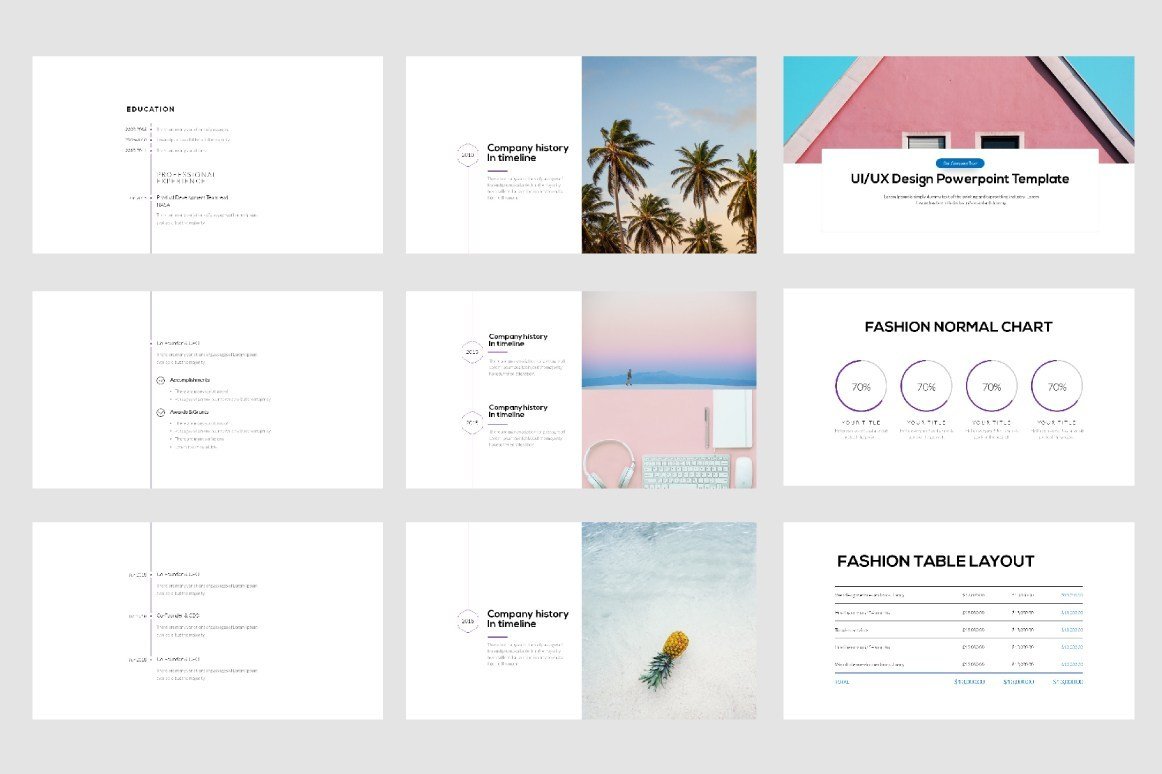
Task: Select YOUR TITLE under the rightmost 70% ring
Action: (1056, 423)
